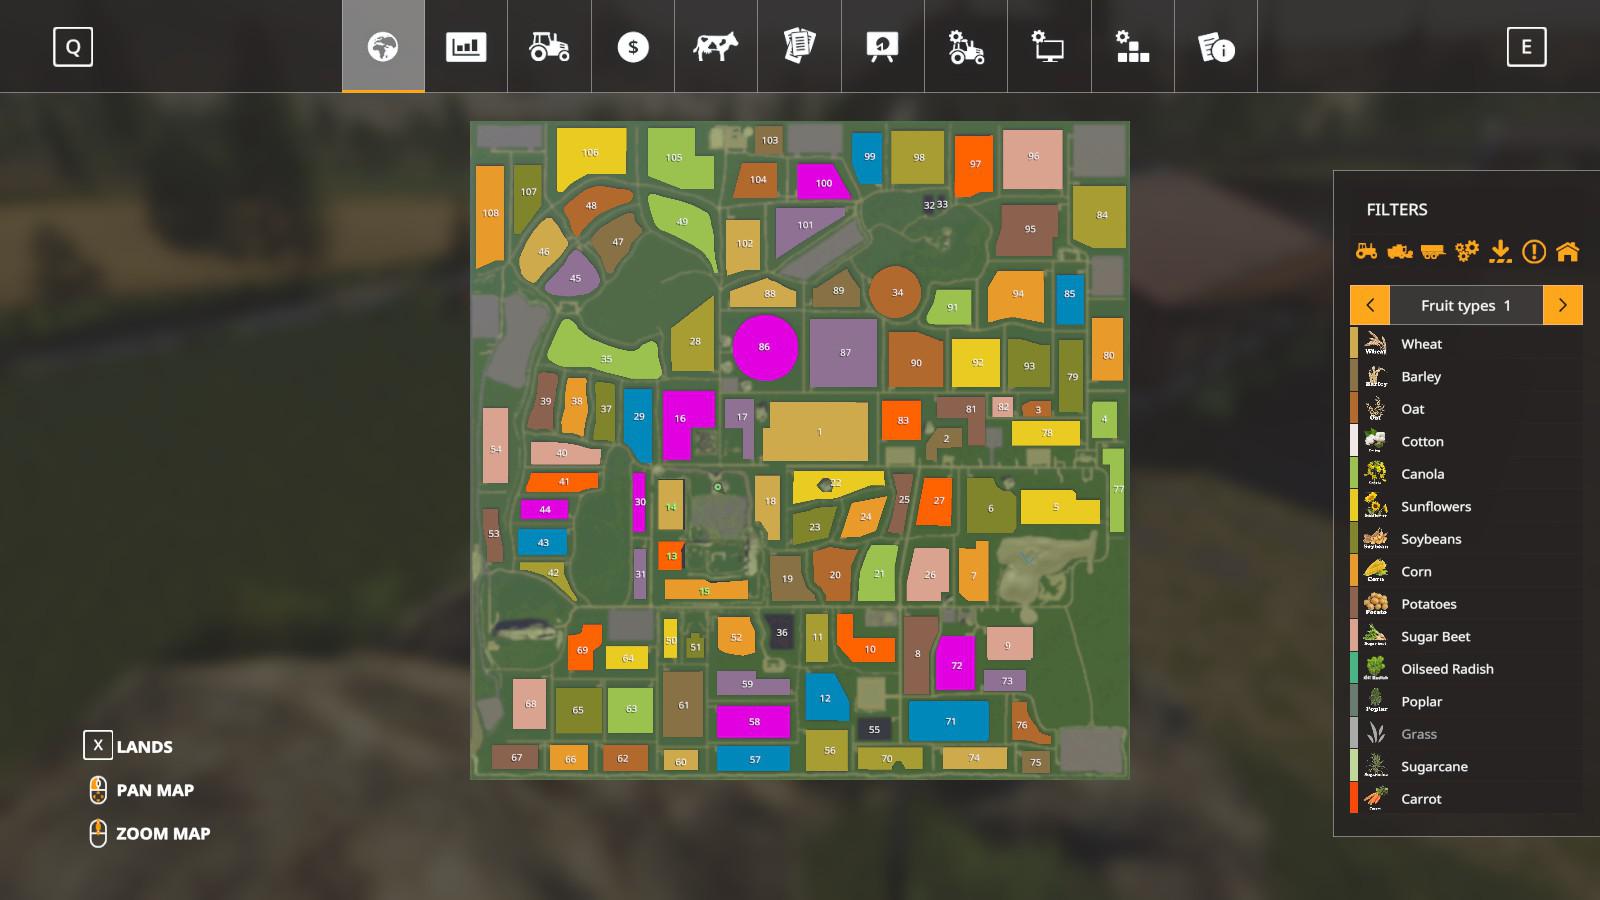Open the Statistics bar chart tab
1600x900 pixels.
(x=466, y=47)
